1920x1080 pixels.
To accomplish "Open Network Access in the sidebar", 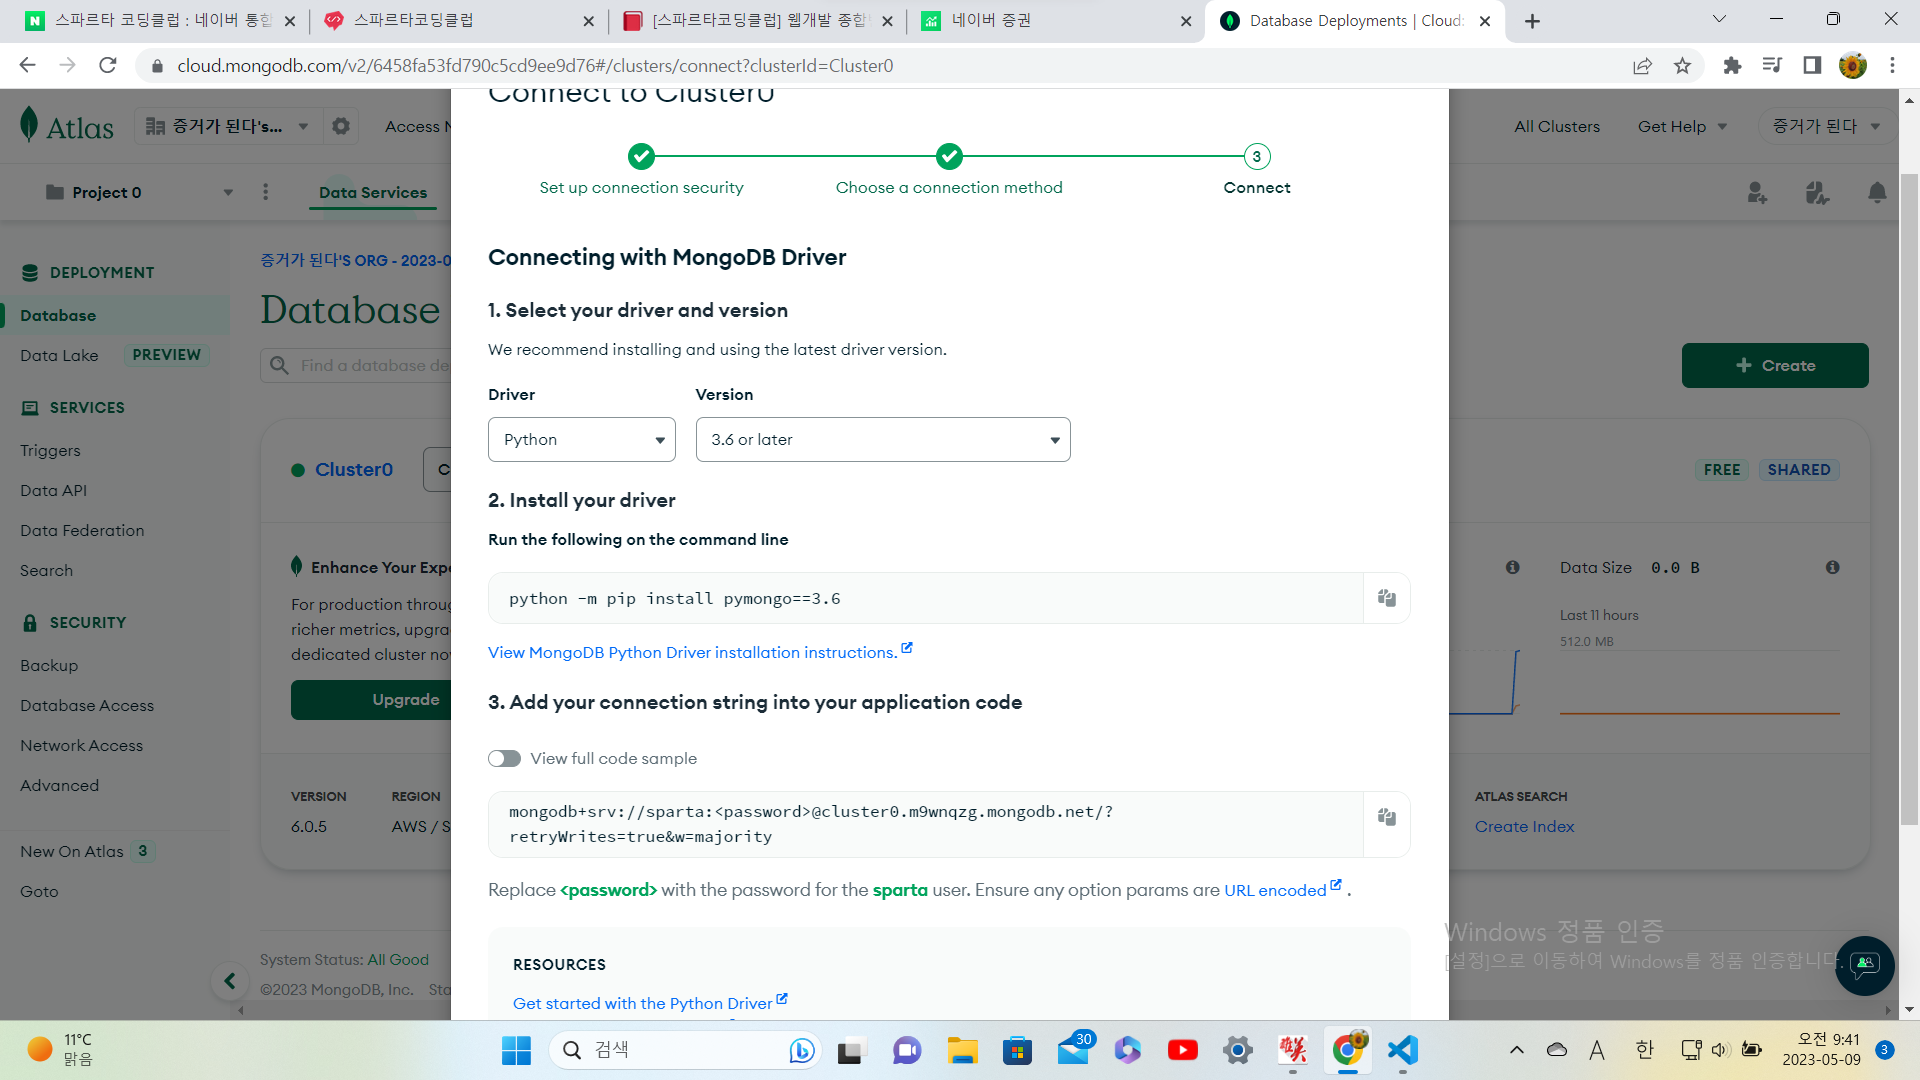I will 81,746.
